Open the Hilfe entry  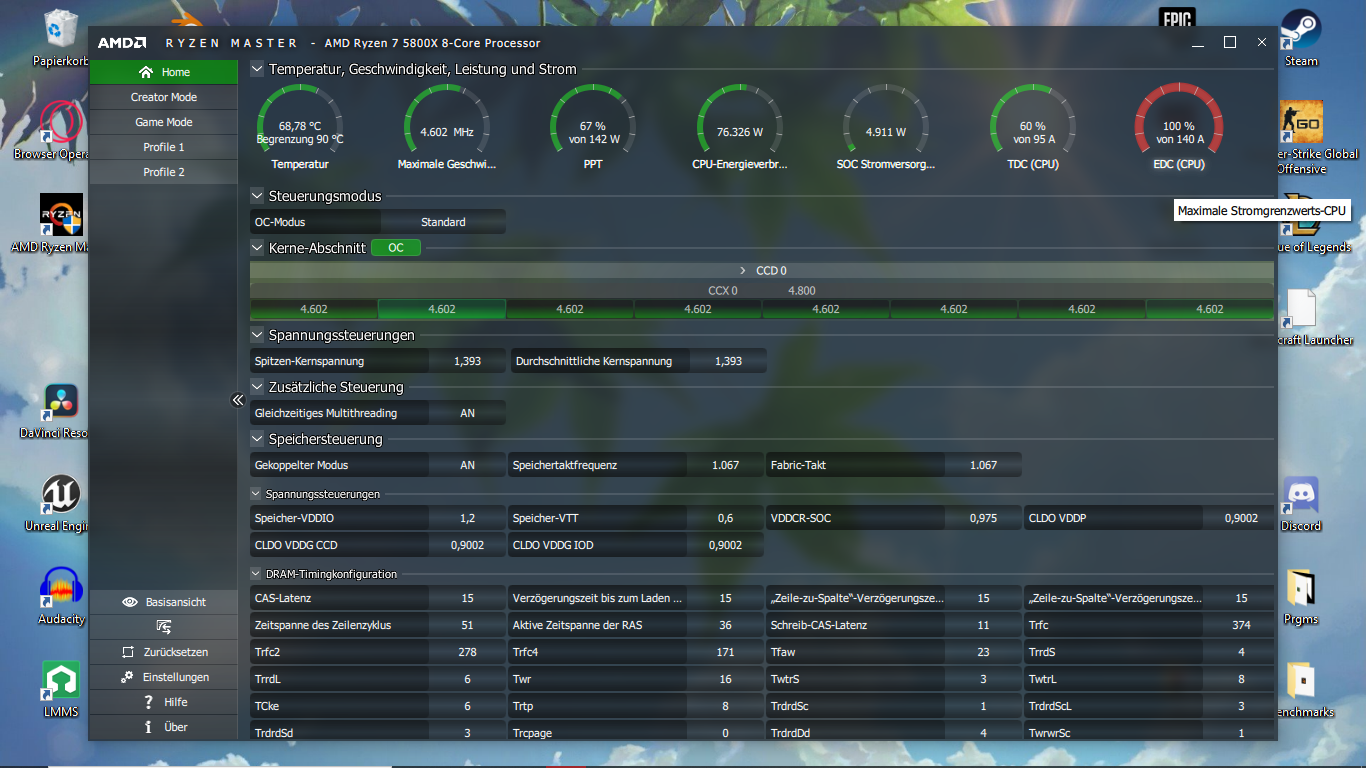[164, 702]
